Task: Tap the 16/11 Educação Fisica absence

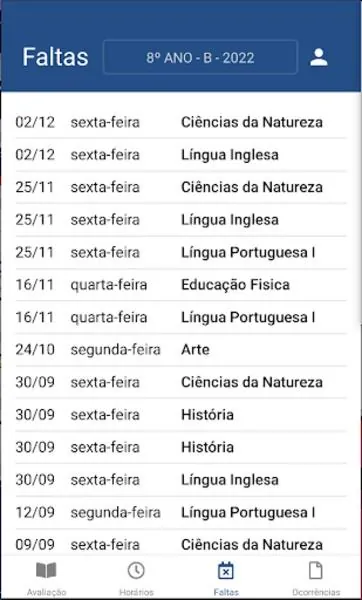Action: pos(181,285)
